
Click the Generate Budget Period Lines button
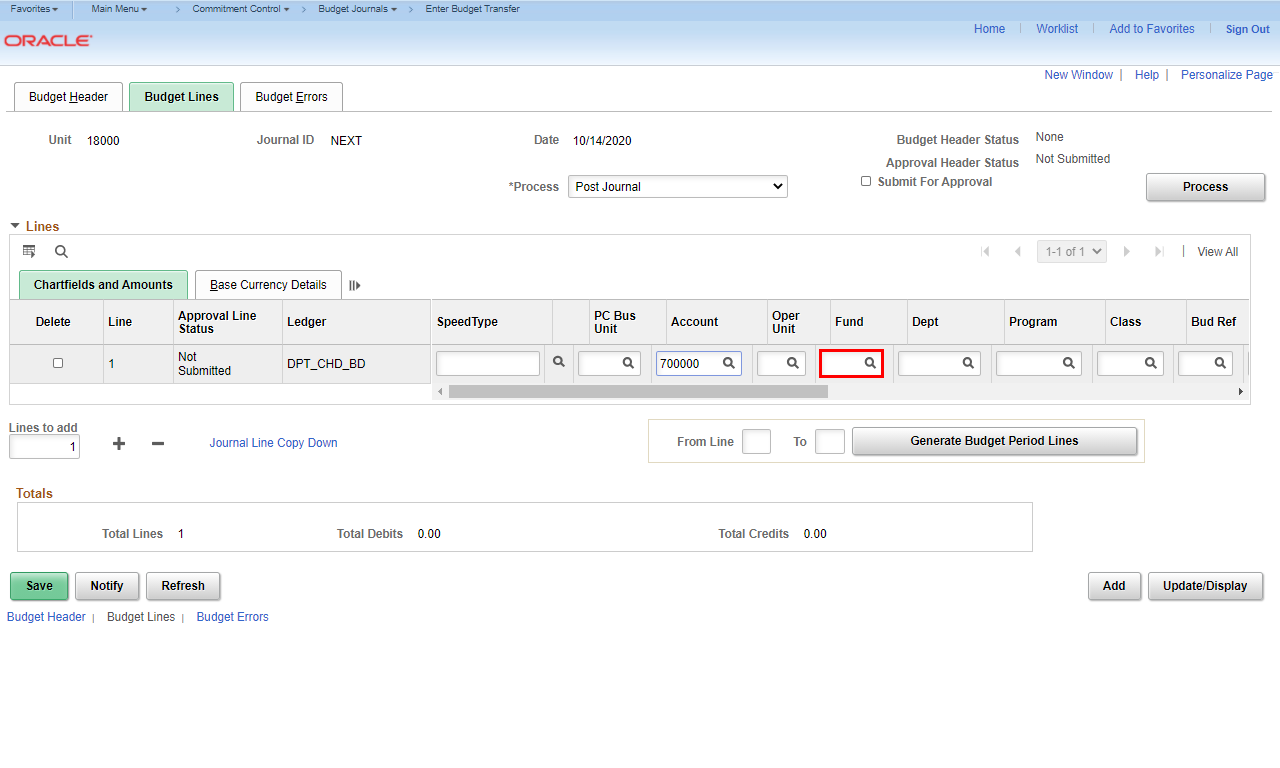(x=994, y=441)
